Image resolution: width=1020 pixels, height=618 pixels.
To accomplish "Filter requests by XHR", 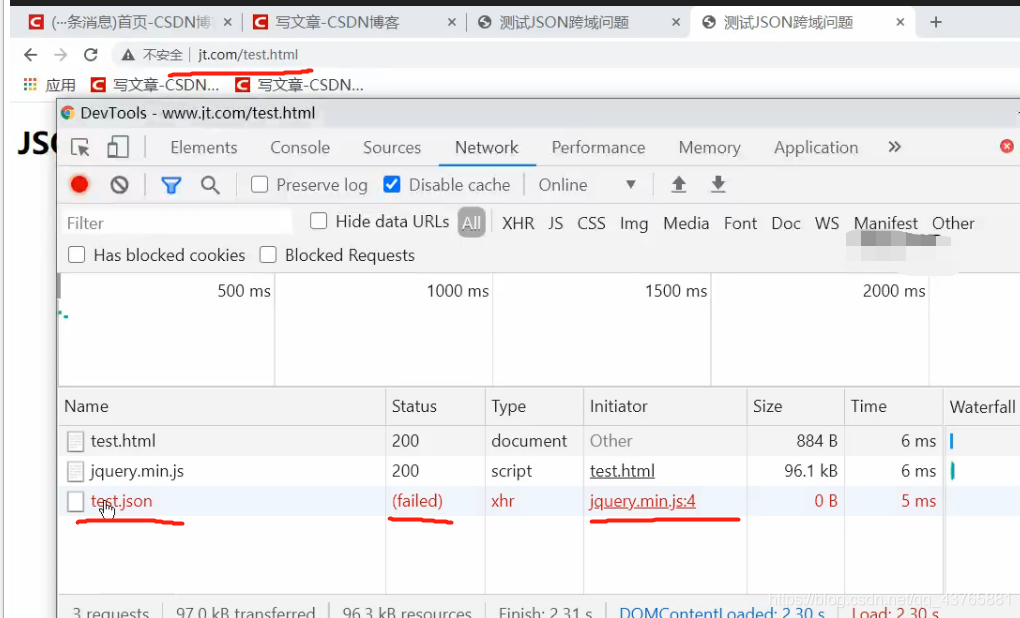I will point(518,223).
